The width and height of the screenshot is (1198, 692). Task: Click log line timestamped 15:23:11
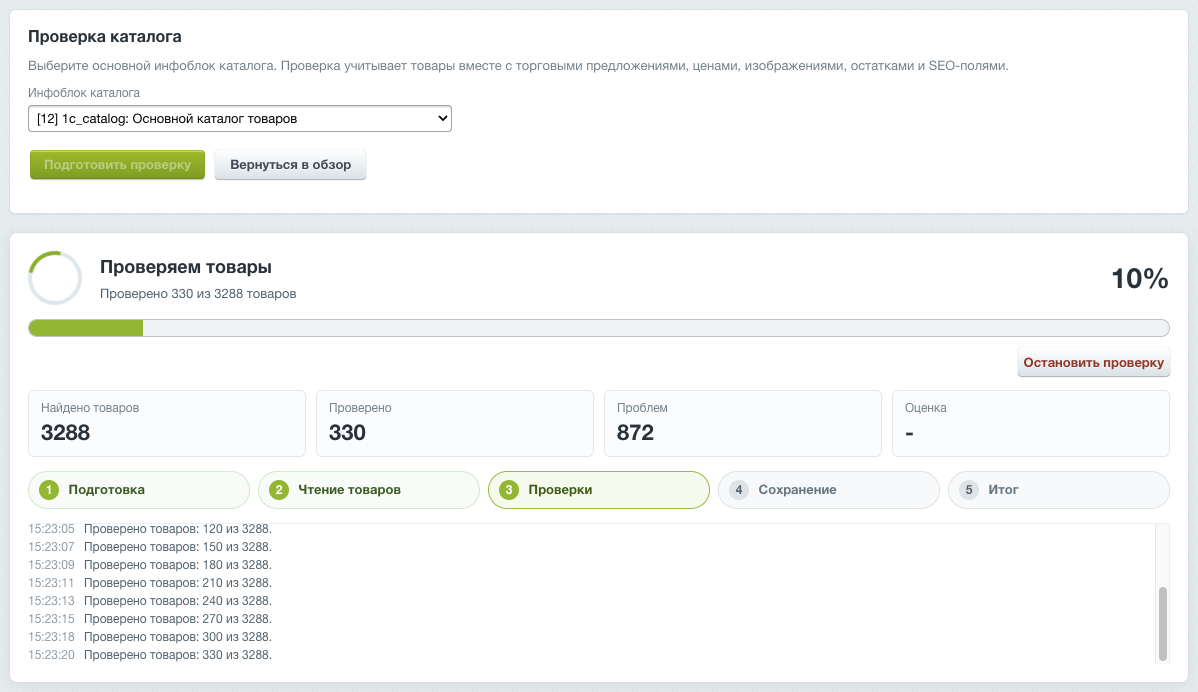[x=150, y=583]
